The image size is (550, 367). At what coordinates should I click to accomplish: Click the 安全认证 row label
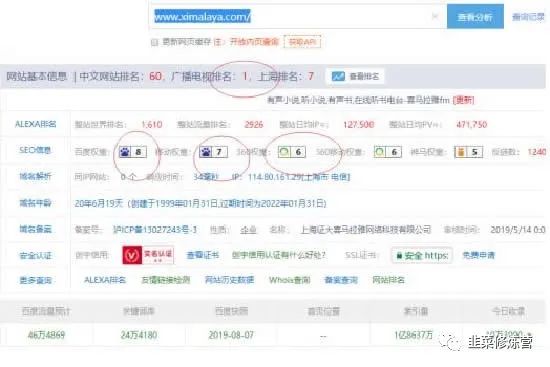tap(35, 255)
